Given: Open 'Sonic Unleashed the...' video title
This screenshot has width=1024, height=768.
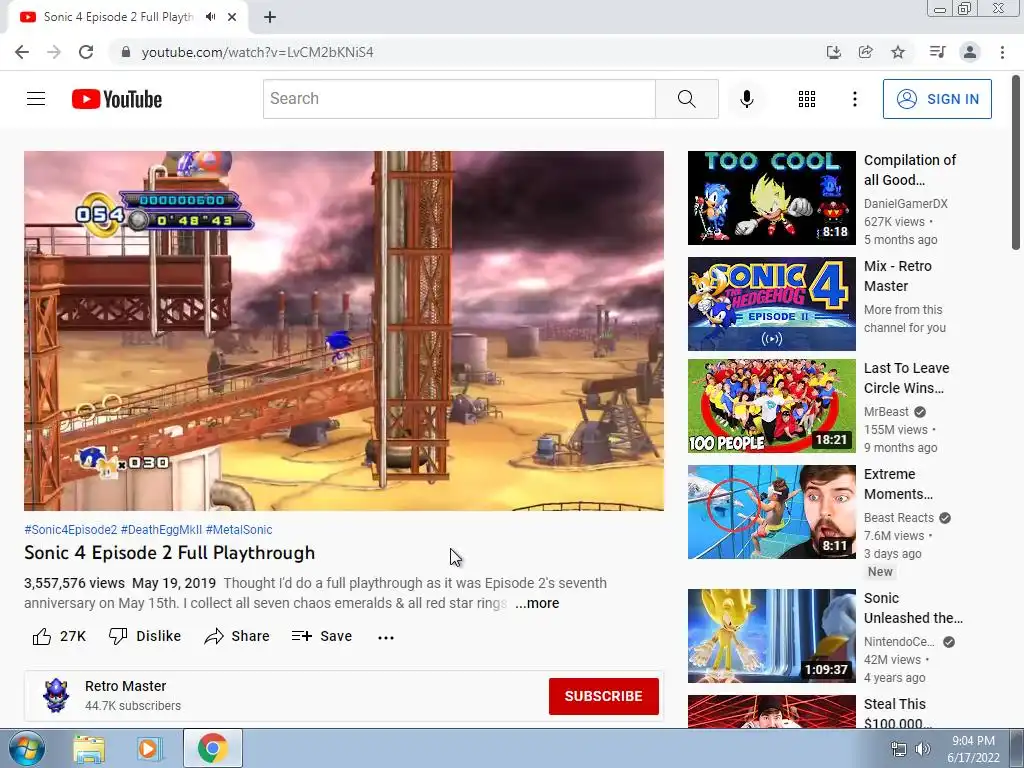Looking at the screenshot, I should click(x=913, y=607).
